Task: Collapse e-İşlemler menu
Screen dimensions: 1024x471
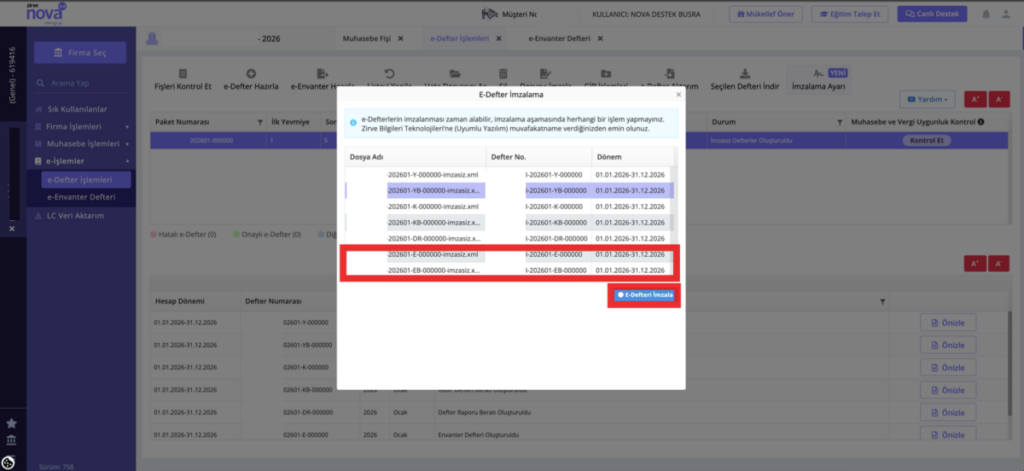Action: pyautogui.click(x=82, y=161)
